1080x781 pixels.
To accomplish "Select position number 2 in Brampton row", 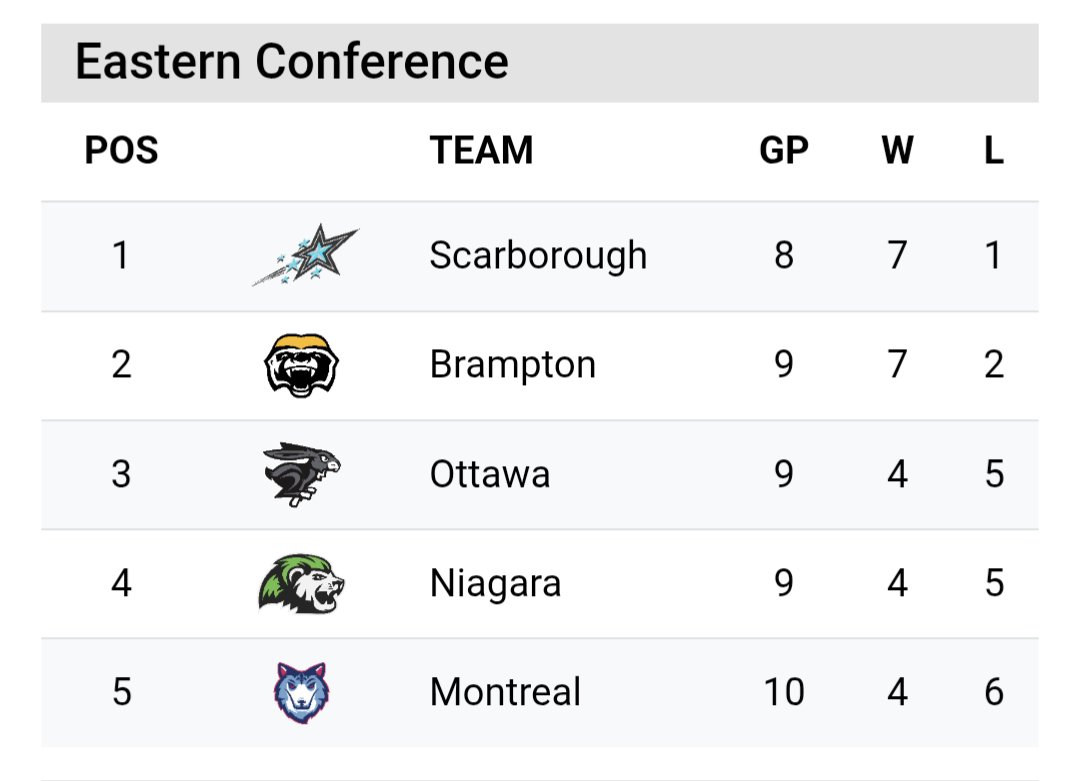I will coord(121,364).
